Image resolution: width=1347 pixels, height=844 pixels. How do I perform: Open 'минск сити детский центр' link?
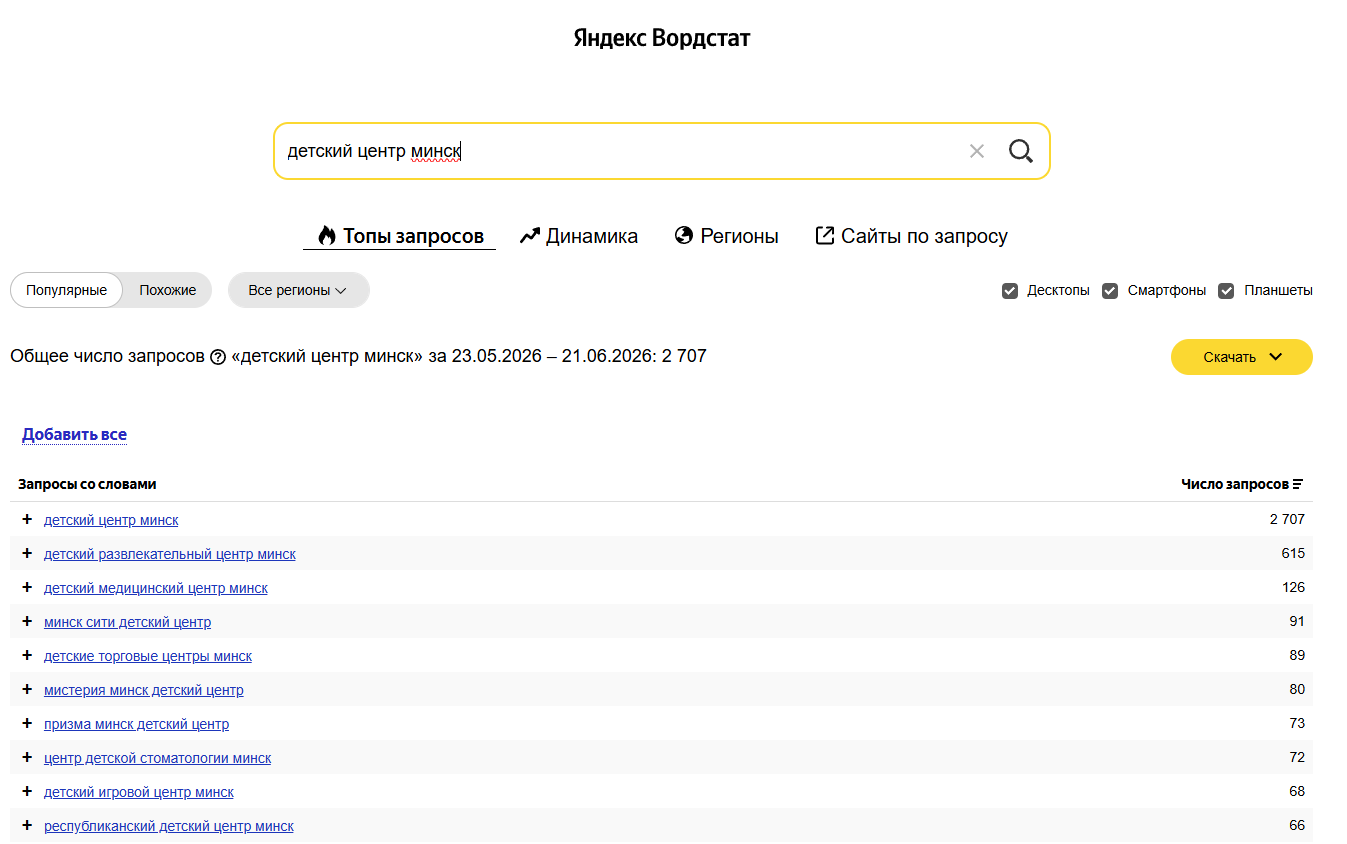coord(127,622)
